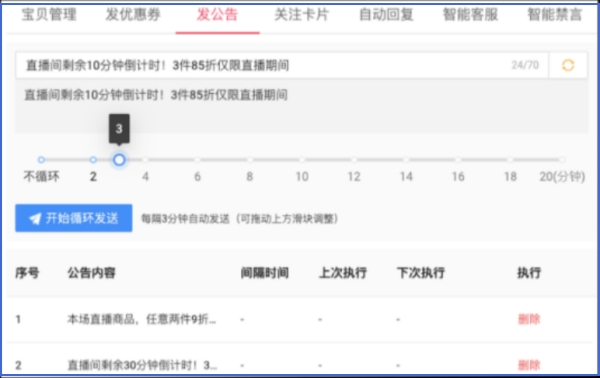Viewport: 600px width, 378px height.
Task: Set interval slider to 4 minutes
Action: coord(145,160)
